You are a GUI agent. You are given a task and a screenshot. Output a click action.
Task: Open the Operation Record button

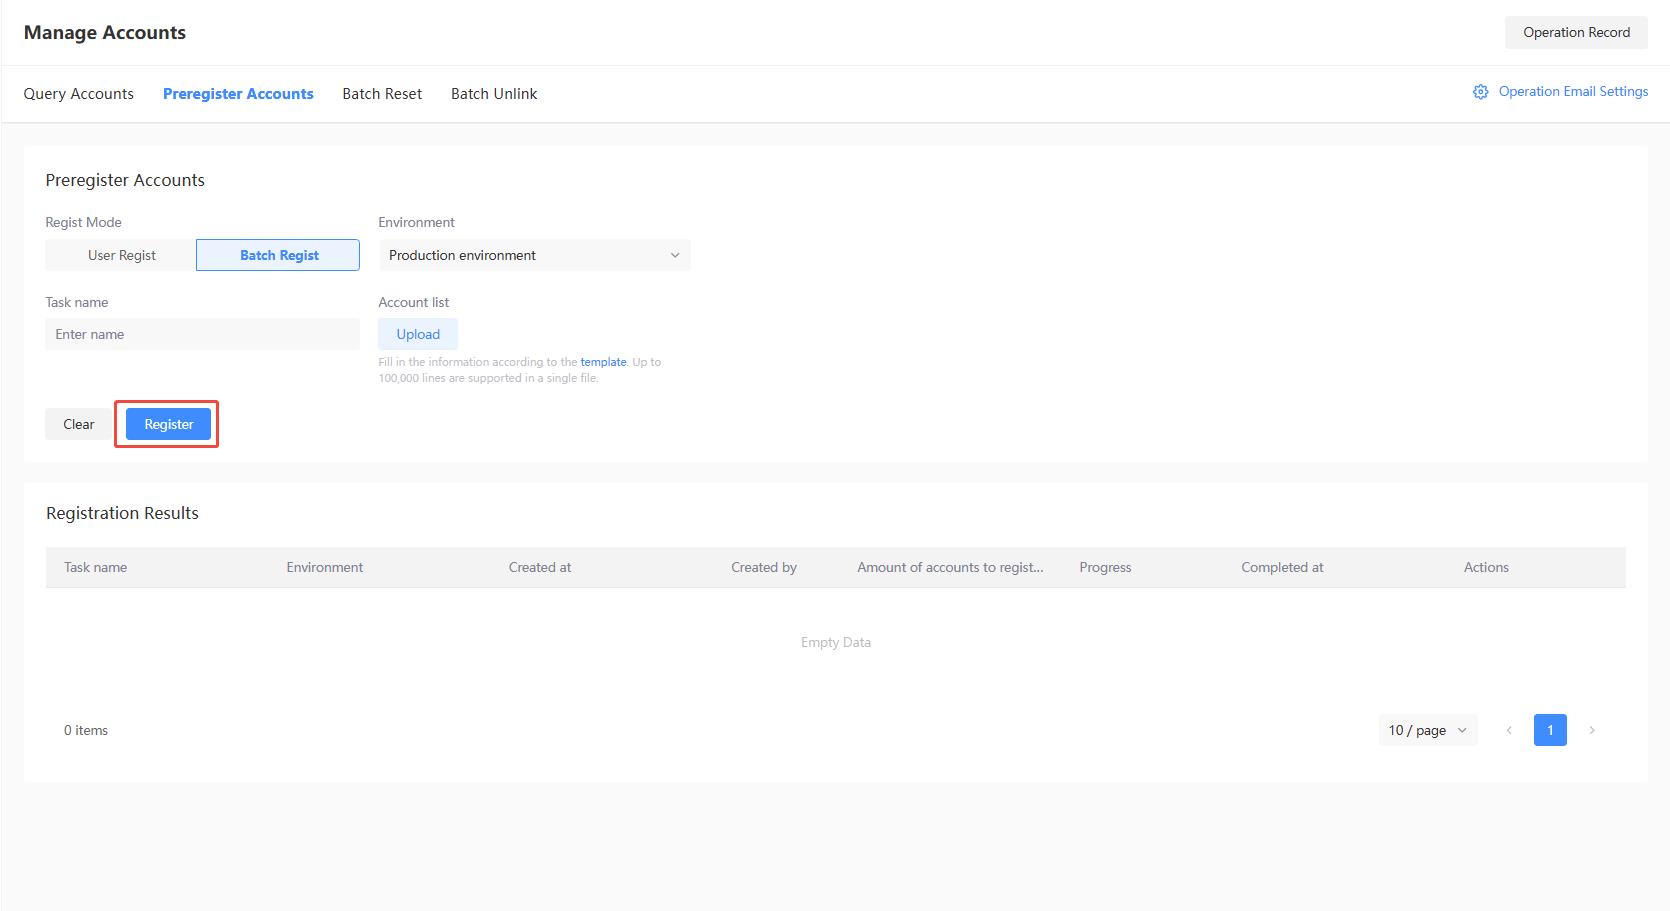[x=1576, y=32]
